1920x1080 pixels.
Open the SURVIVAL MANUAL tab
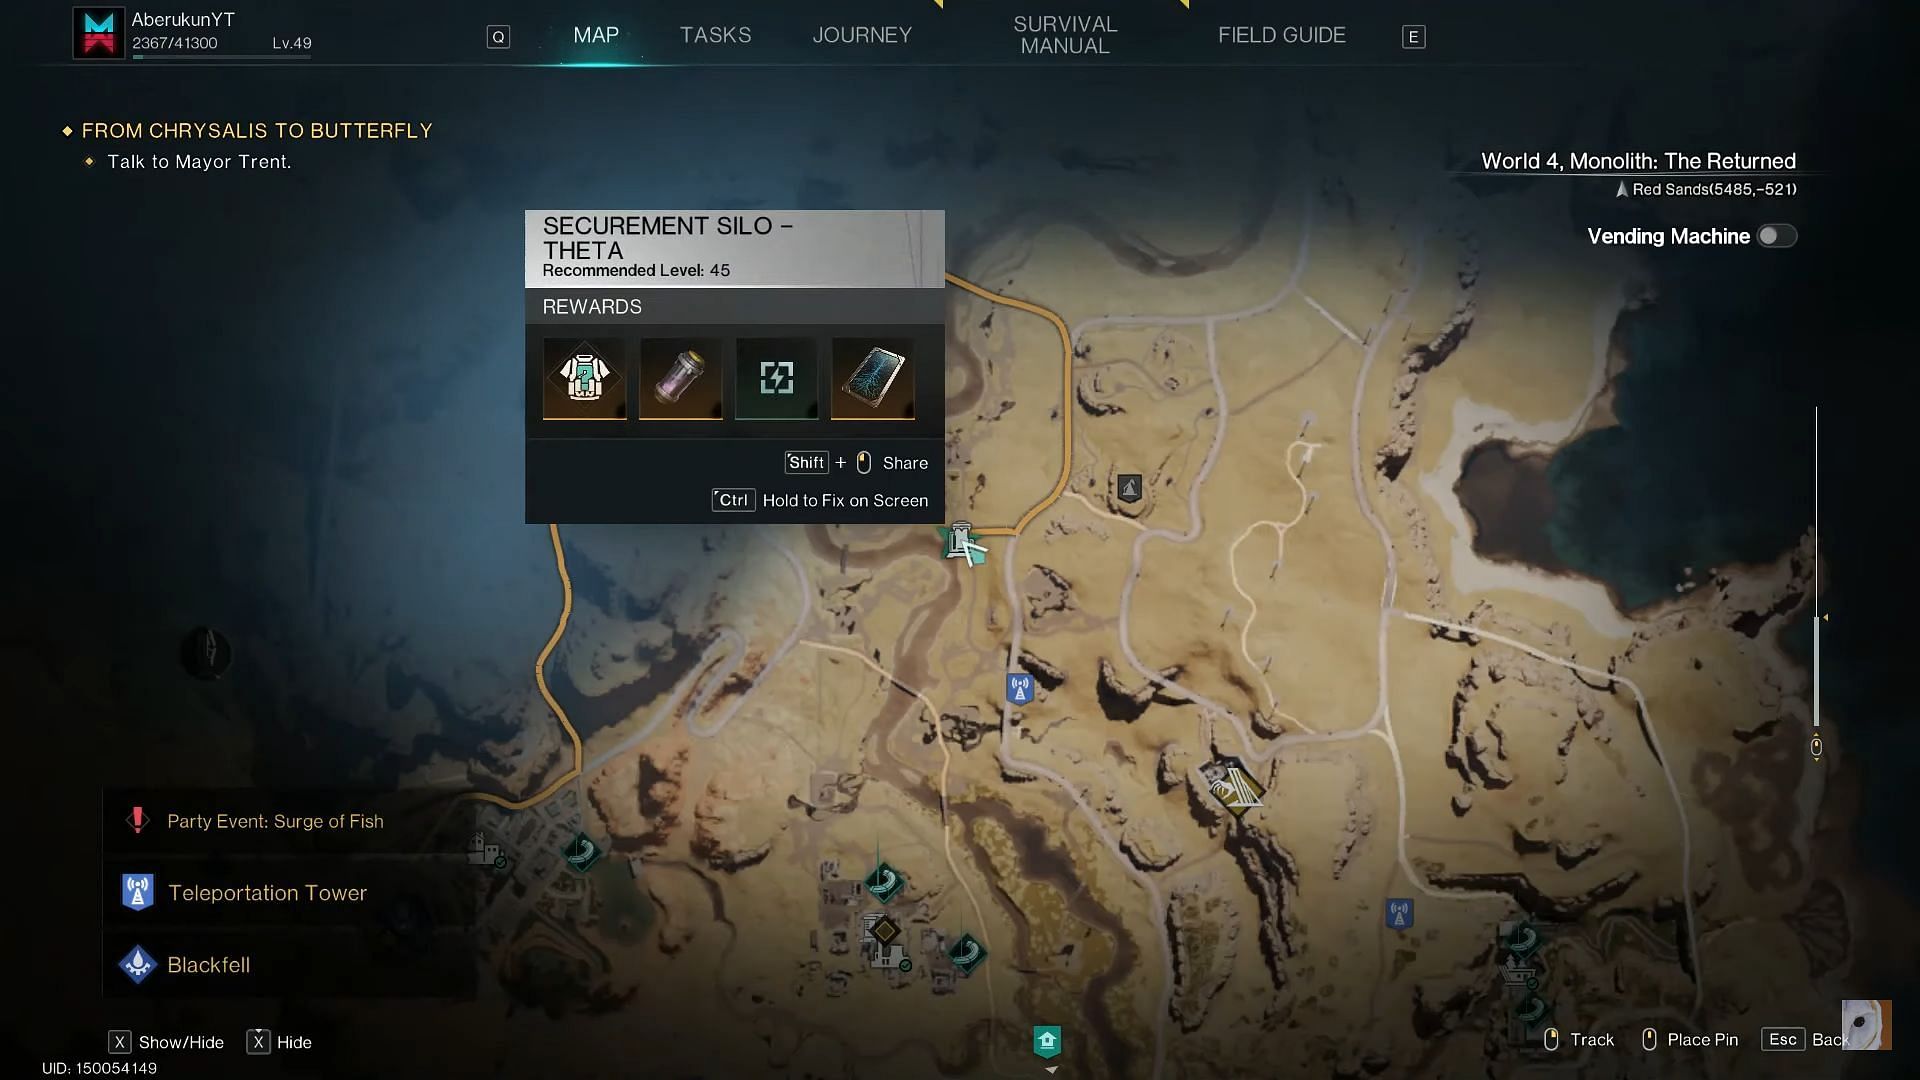[x=1065, y=36]
